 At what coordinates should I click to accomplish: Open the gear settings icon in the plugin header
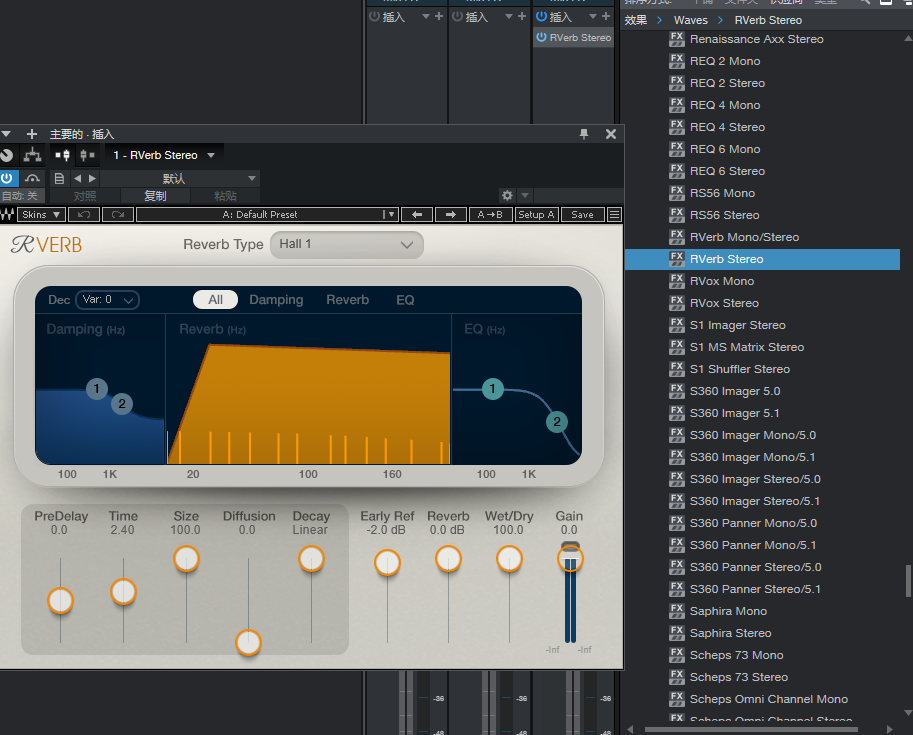507,195
